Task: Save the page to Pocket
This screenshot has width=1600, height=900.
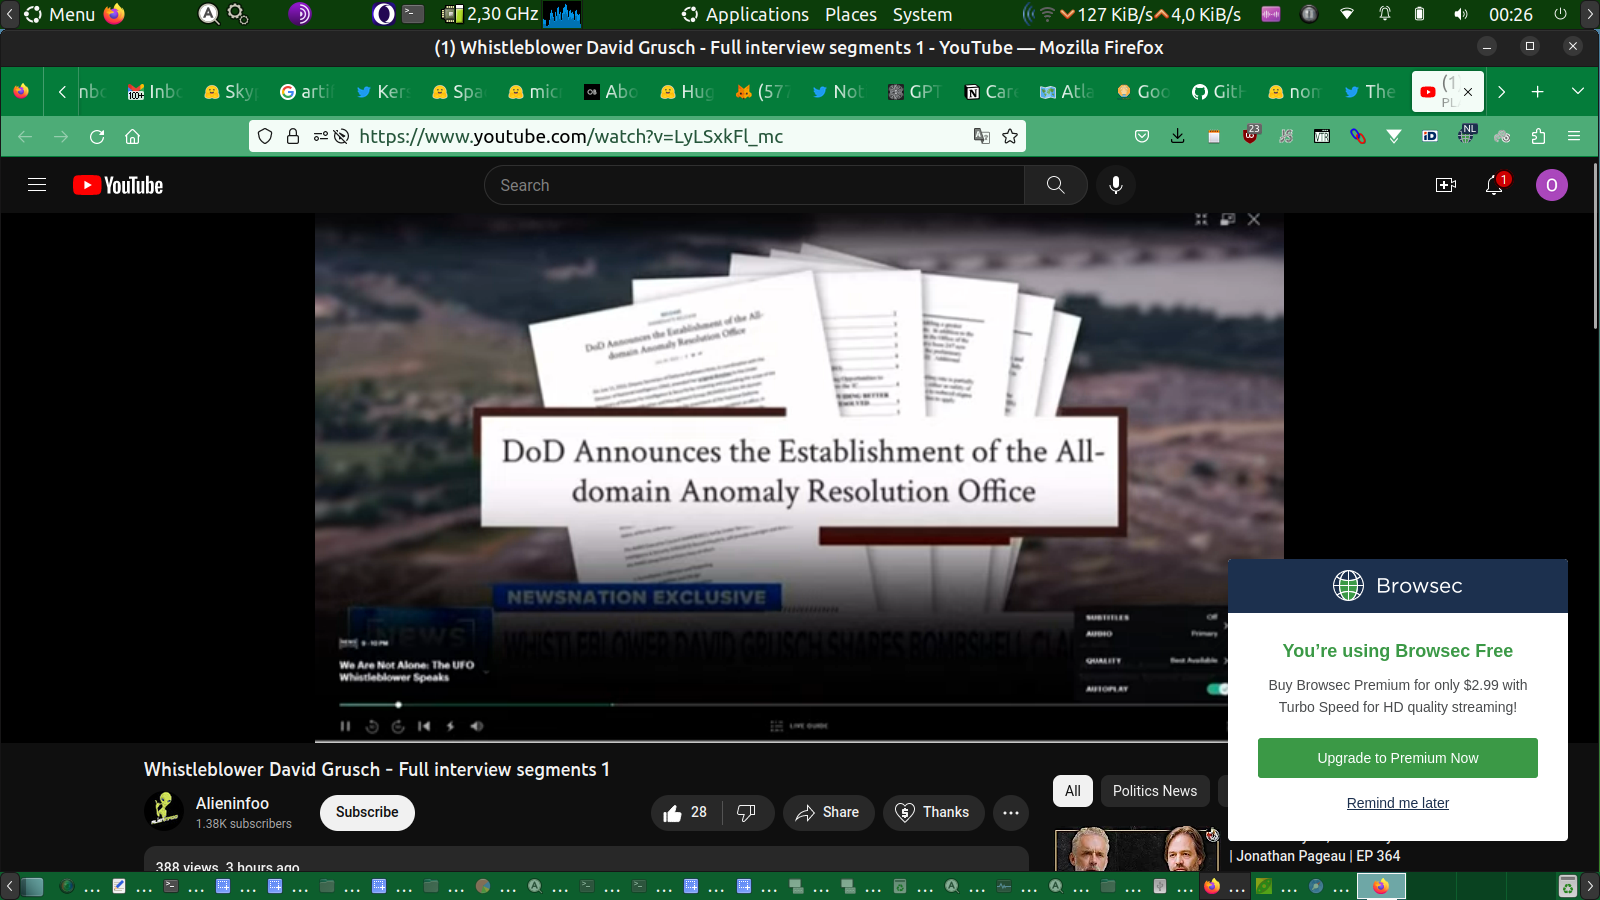Action: click(1142, 137)
